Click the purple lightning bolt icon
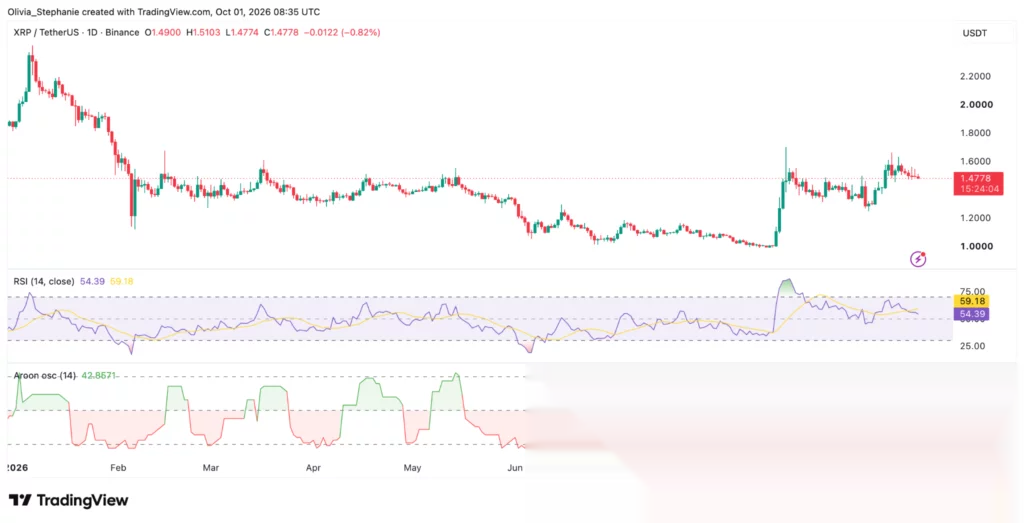Image resolution: width=1024 pixels, height=523 pixels. pyautogui.click(x=918, y=259)
